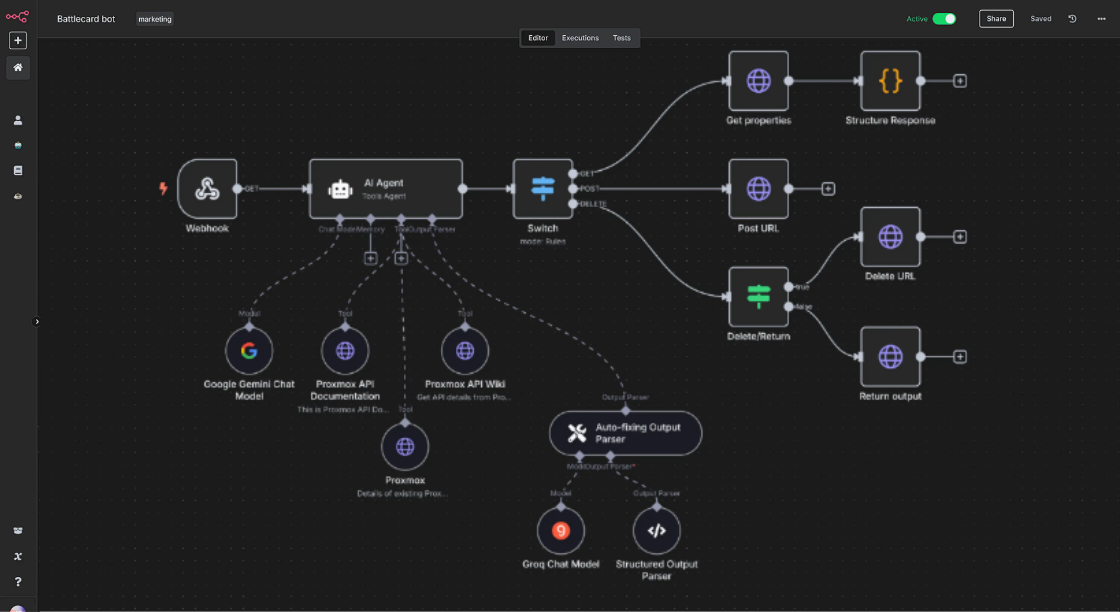Toggle the workflow Active switch

(944, 18)
